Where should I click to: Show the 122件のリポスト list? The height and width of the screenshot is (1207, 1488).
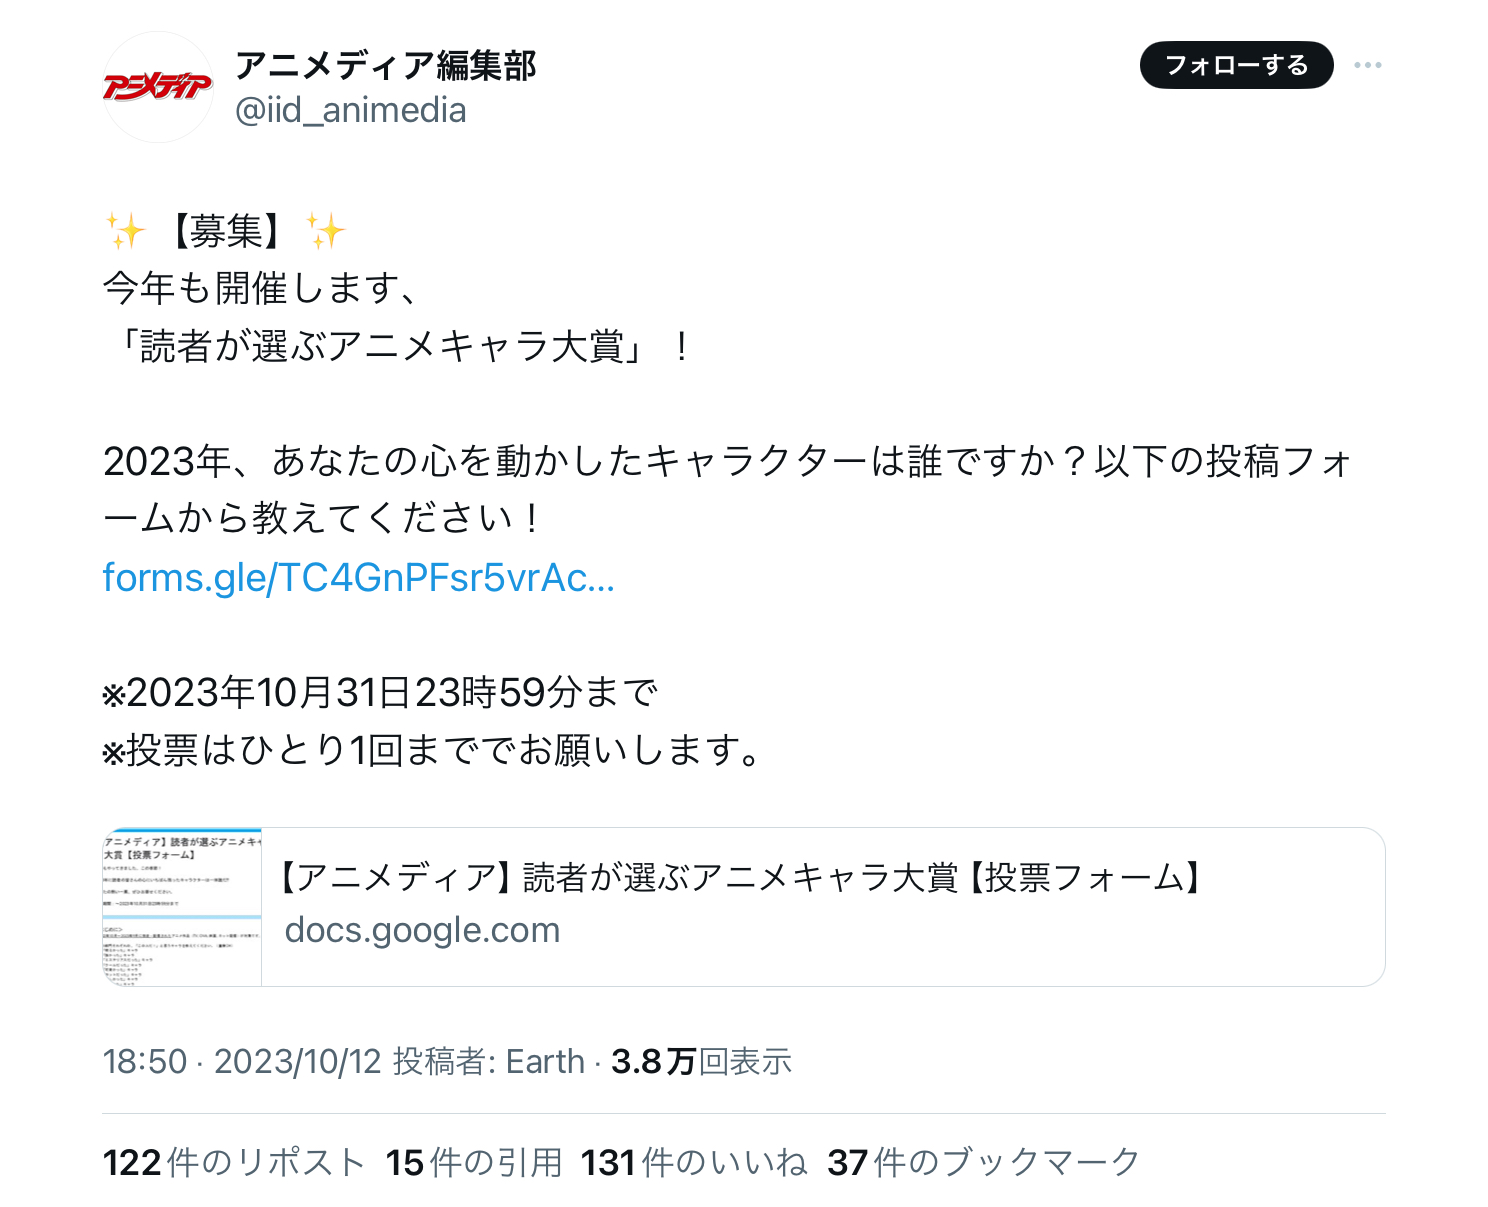(x=234, y=1162)
